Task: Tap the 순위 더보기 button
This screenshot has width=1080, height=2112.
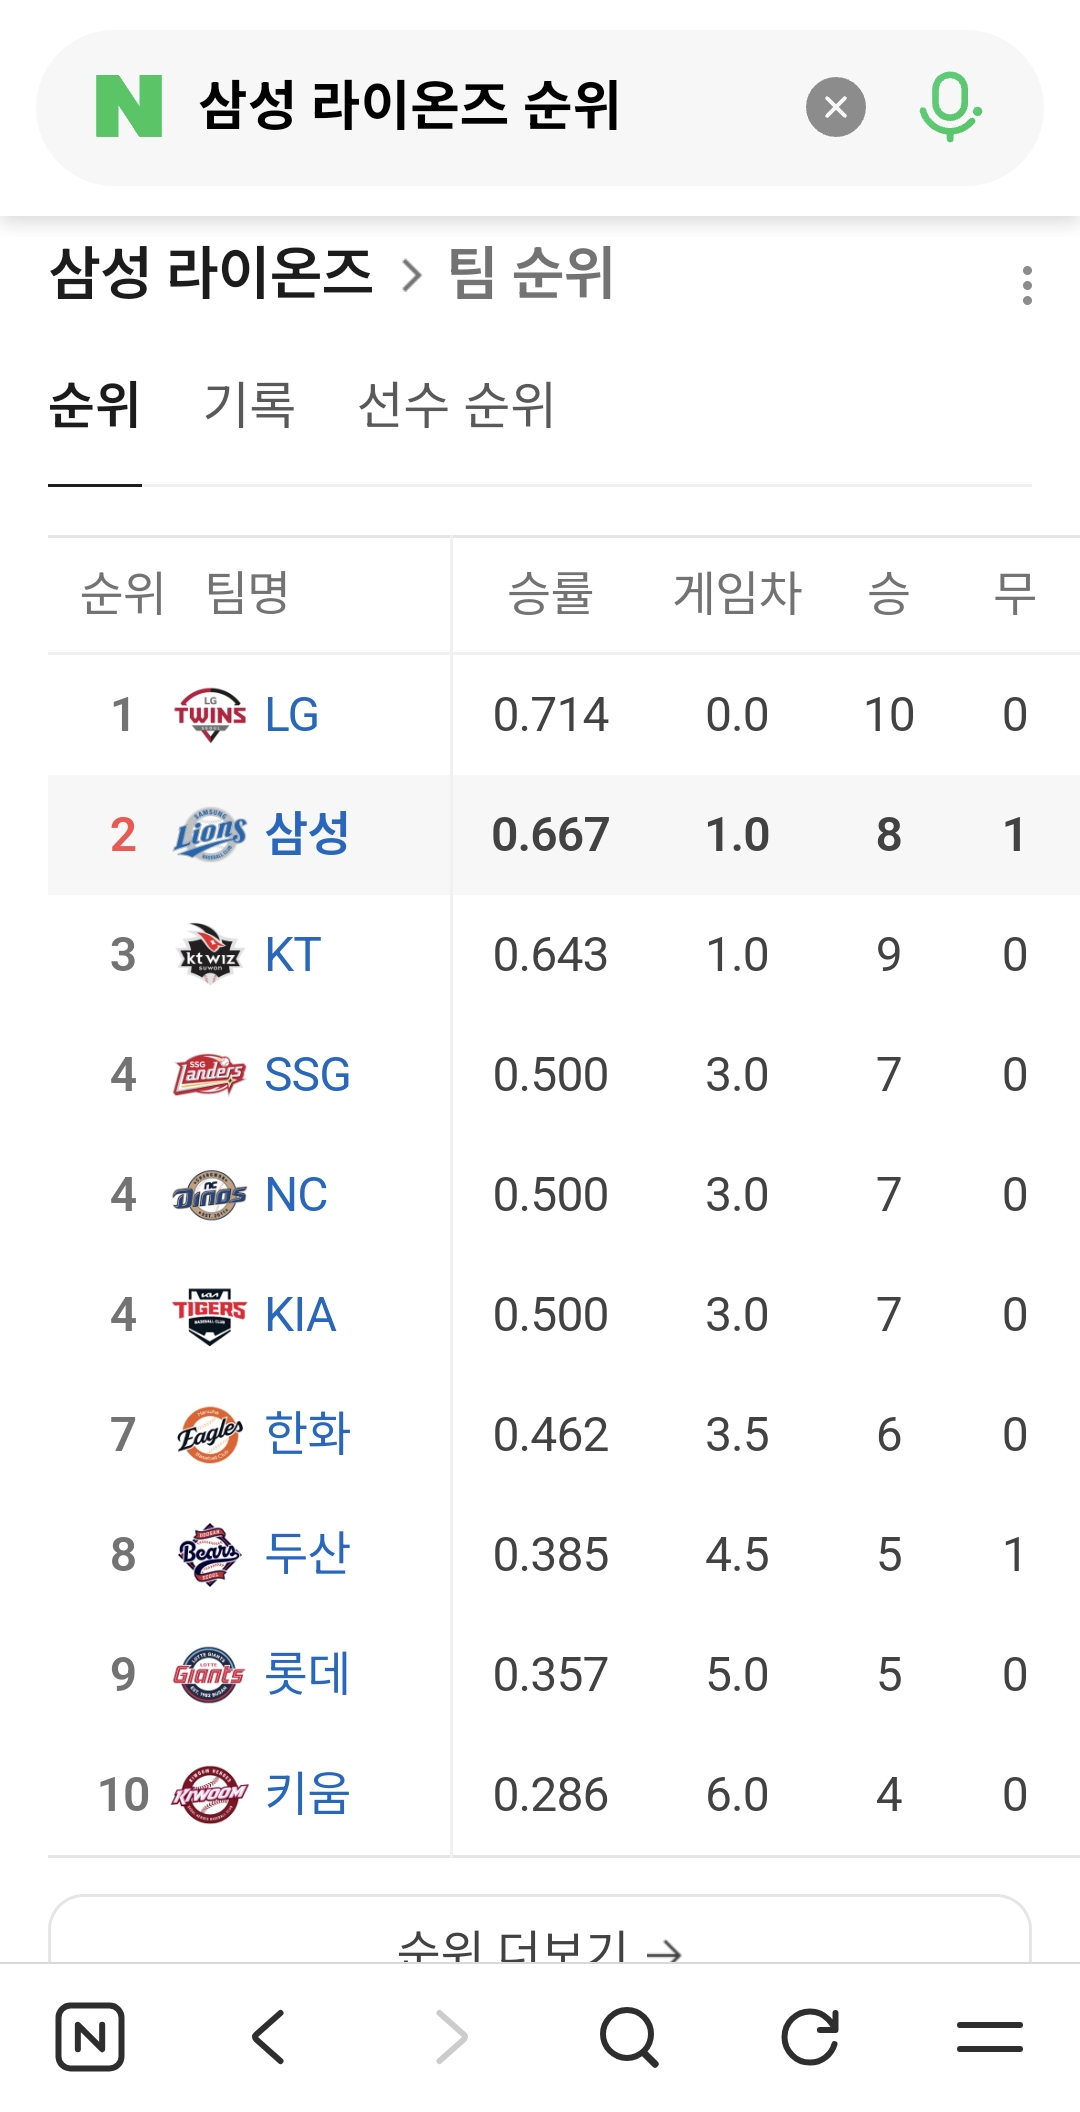Action: [x=540, y=1940]
